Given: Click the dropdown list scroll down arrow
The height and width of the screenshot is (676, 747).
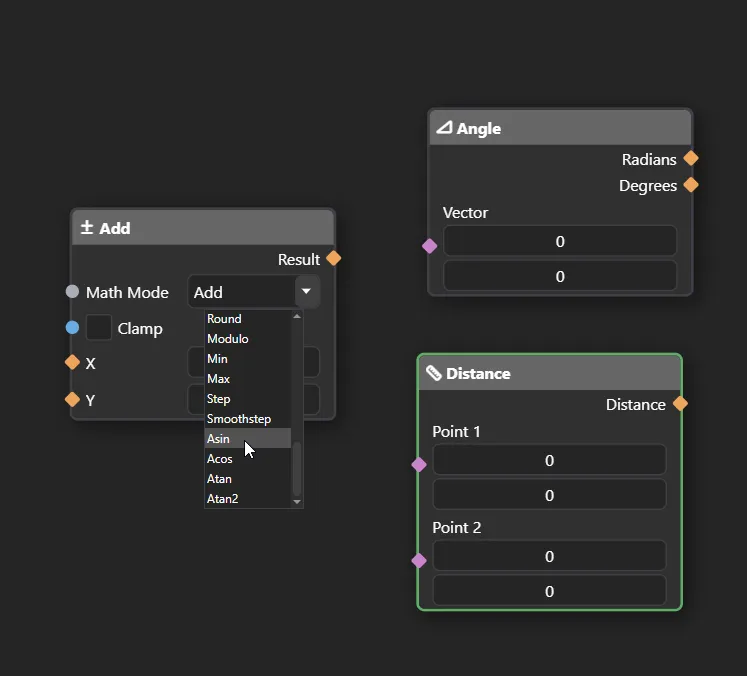Looking at the screenshot, I should pyautogui.click(x=297, y=502).
